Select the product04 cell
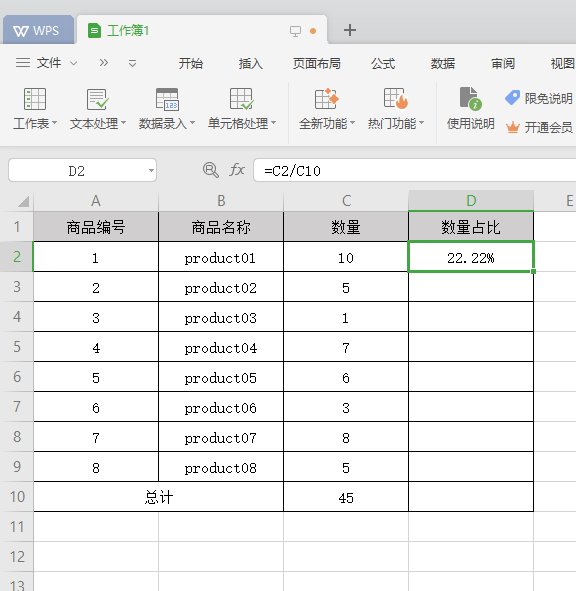 click(221, 347)
